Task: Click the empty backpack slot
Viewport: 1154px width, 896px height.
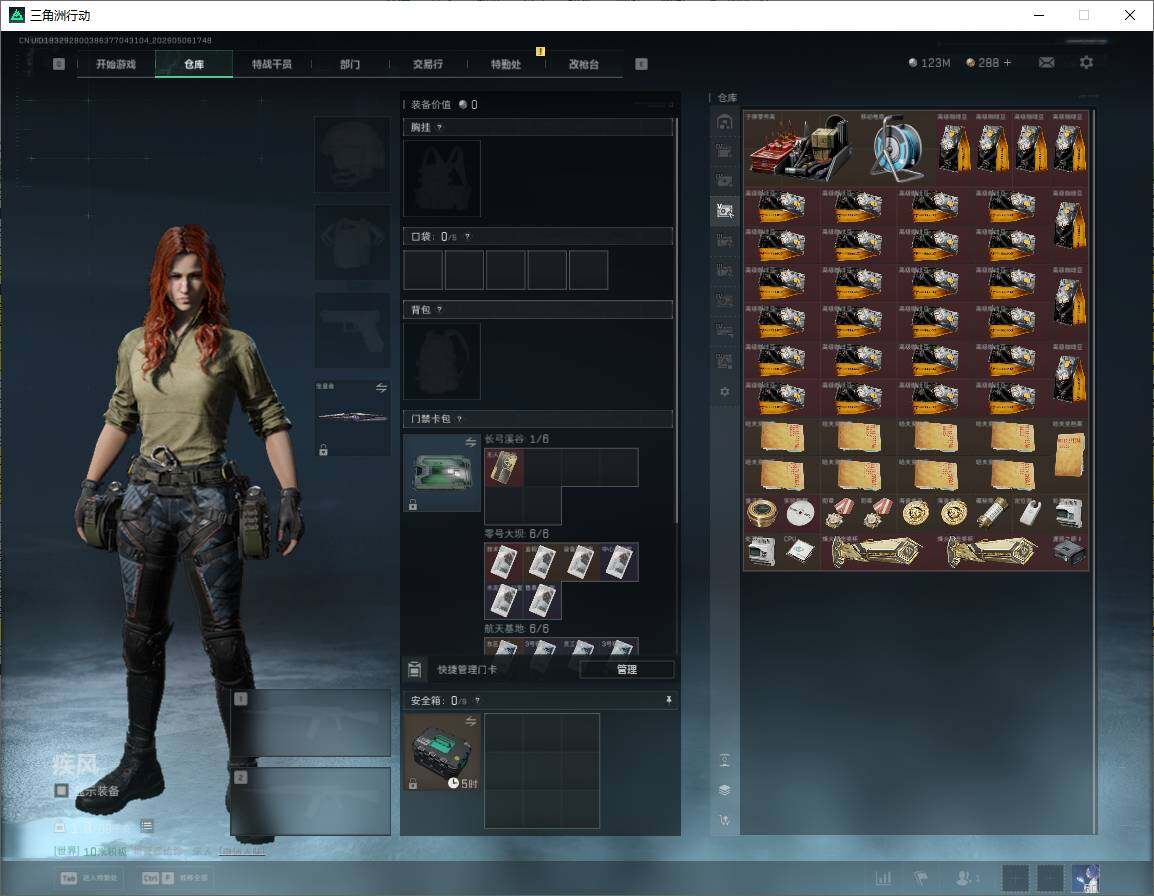Action: (442, 361)
